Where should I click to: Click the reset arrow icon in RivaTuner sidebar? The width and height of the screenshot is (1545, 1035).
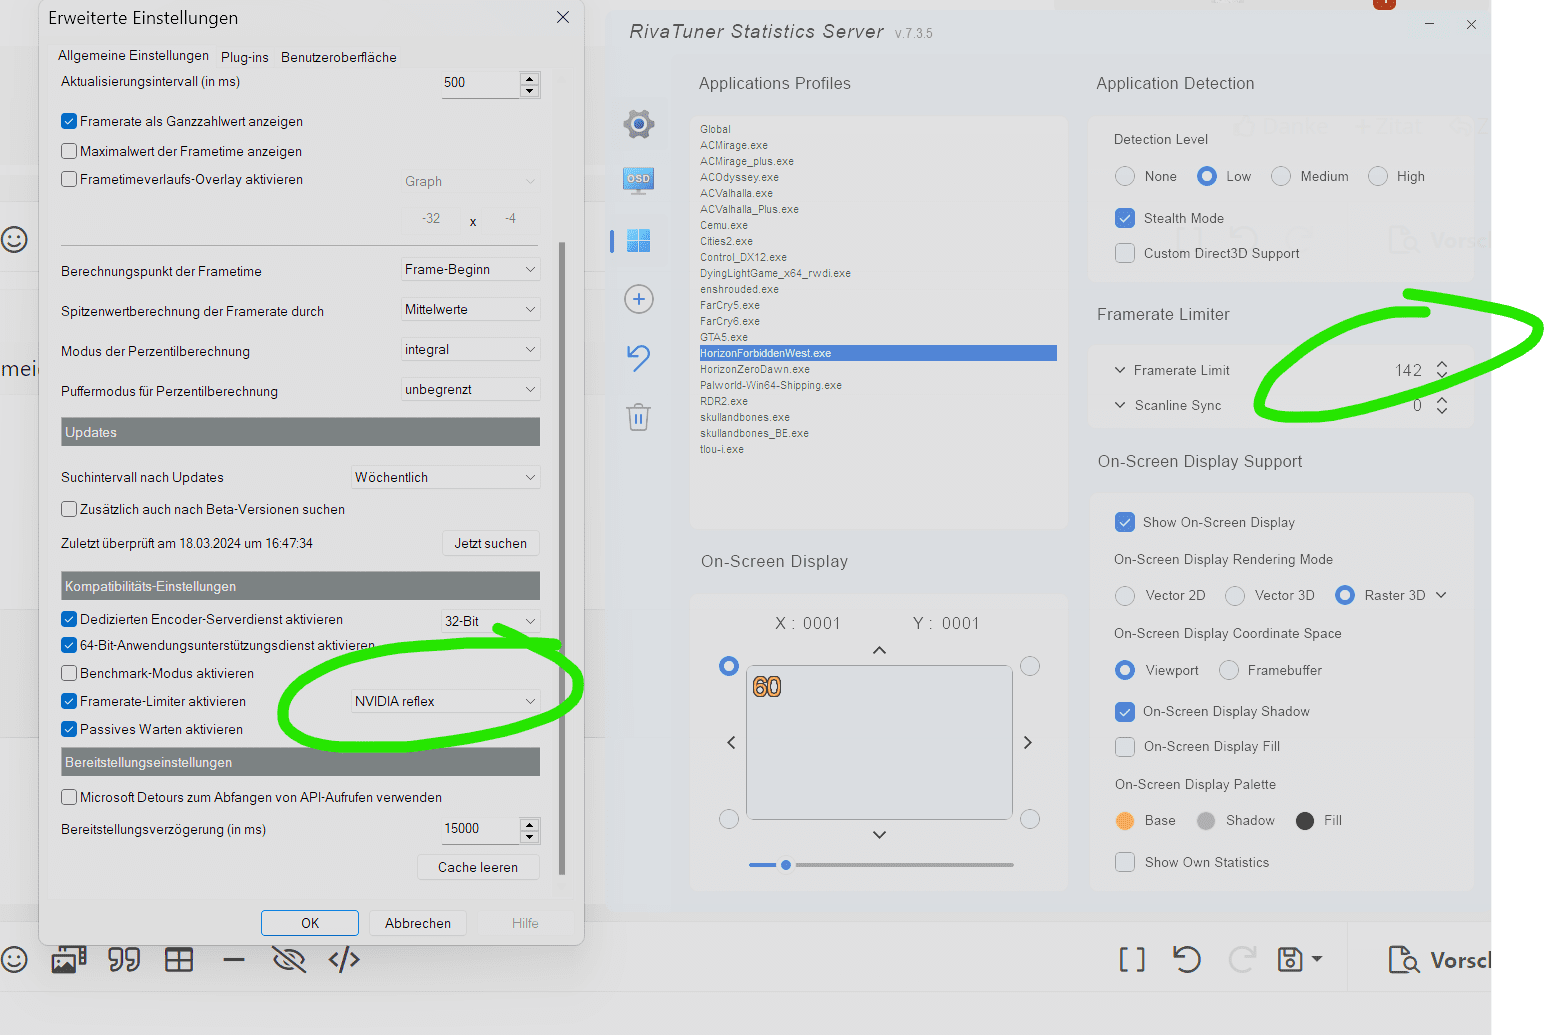coord(639,357)
